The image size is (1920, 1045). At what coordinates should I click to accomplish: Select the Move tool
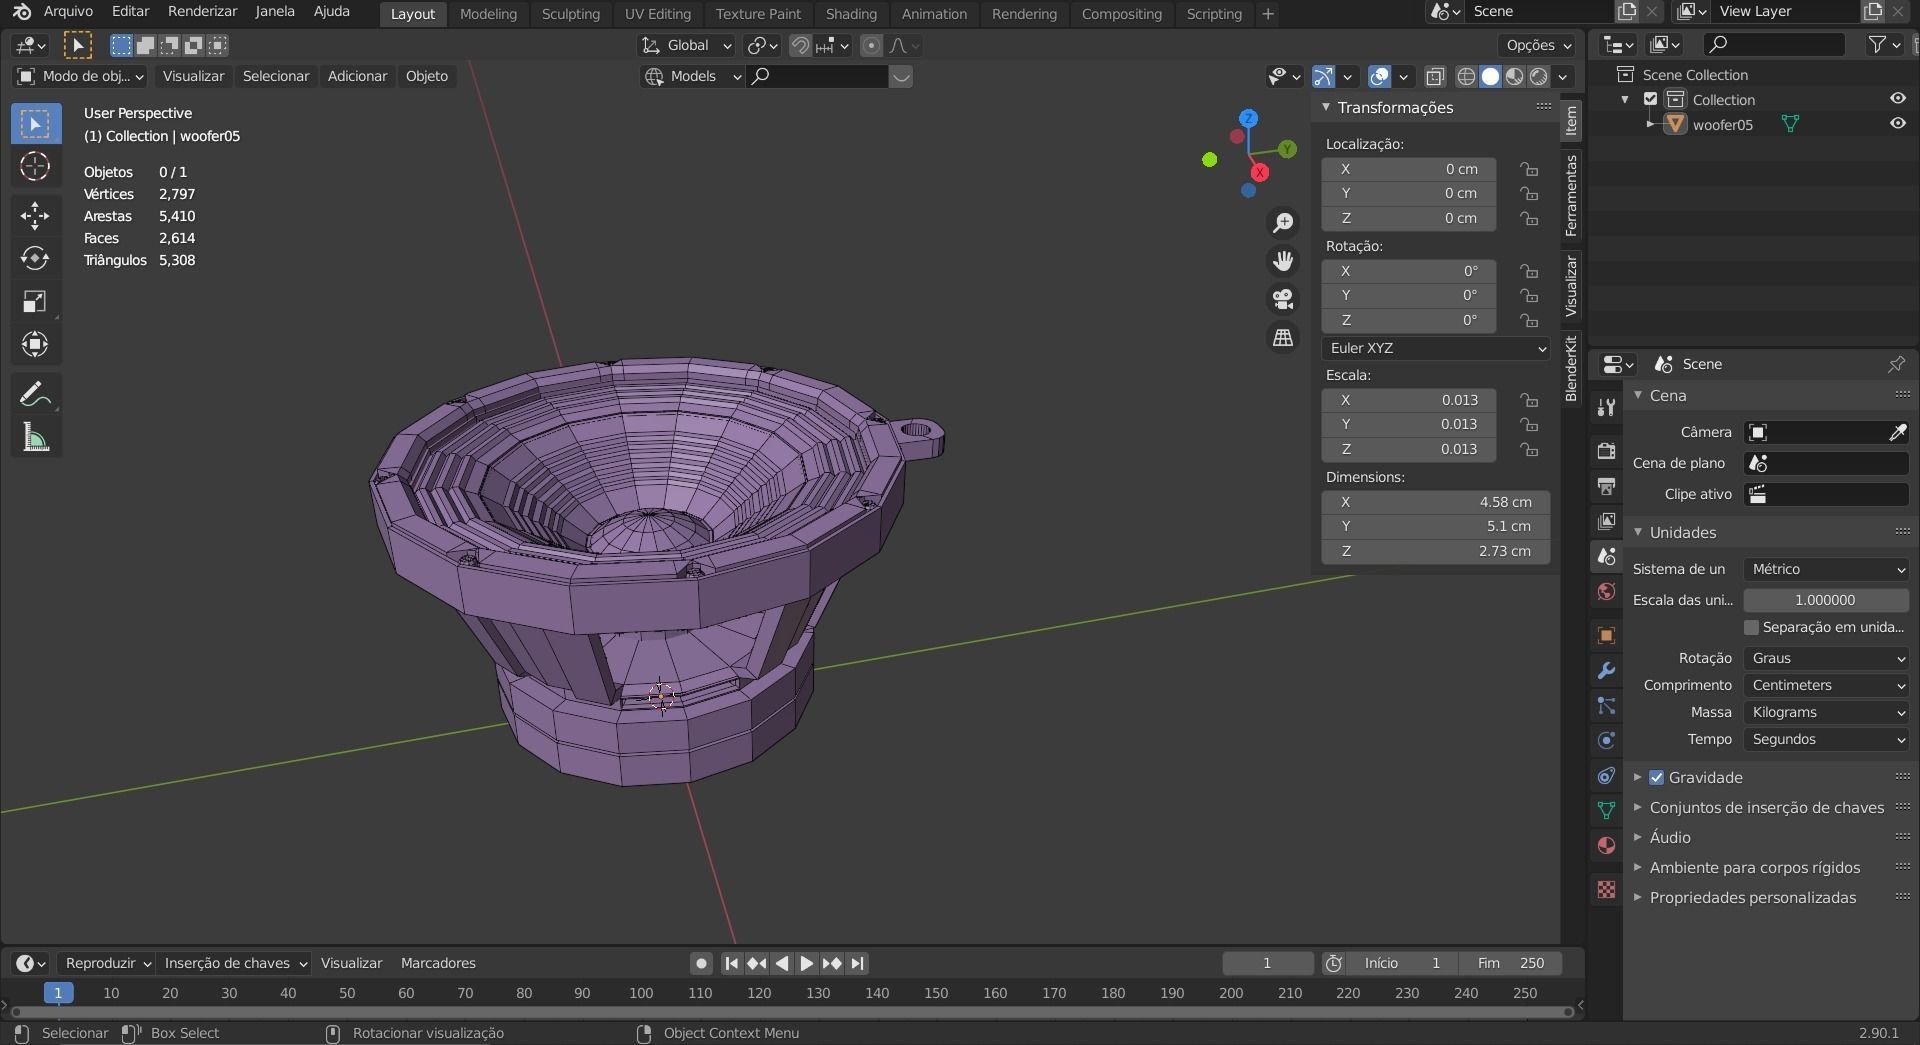coord(35,215)
